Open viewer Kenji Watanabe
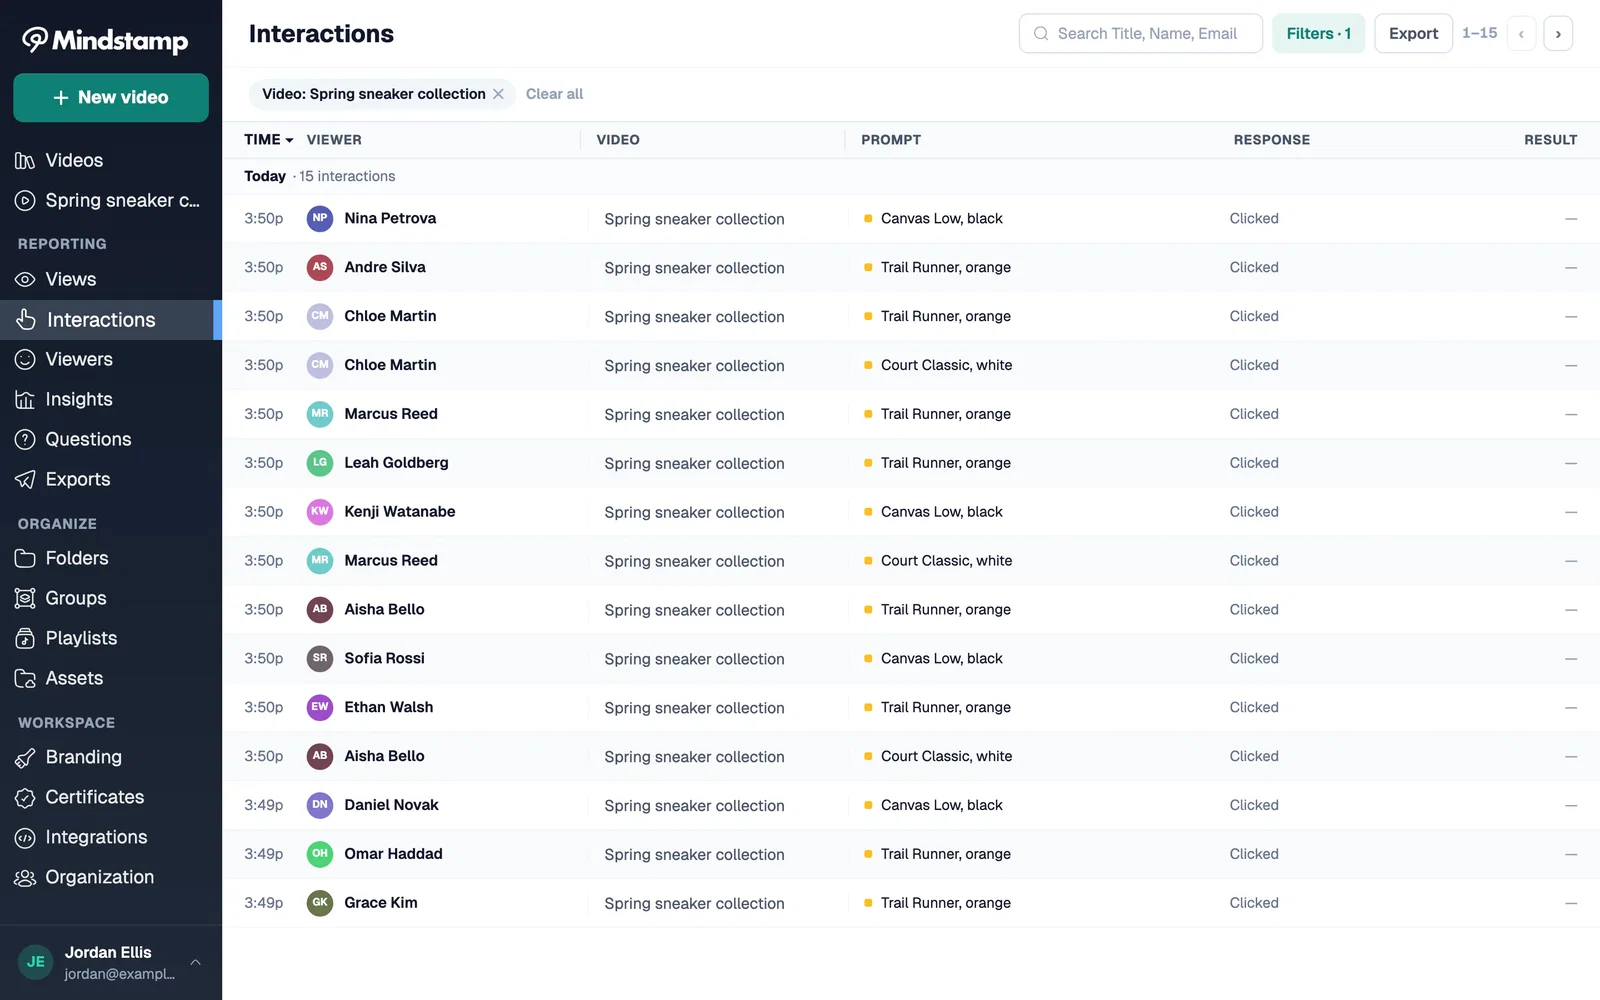This screenshot has width=1600, height=1000. click(400, 512)
